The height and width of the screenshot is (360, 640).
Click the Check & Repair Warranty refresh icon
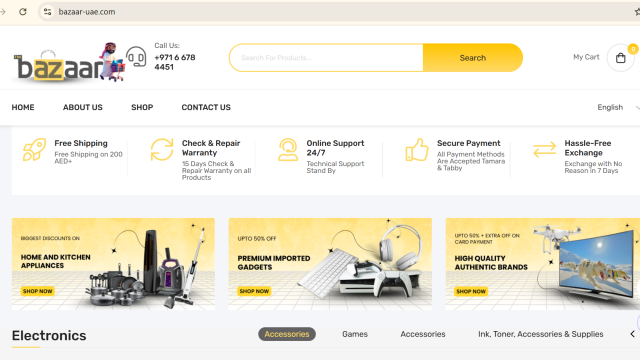162,149
